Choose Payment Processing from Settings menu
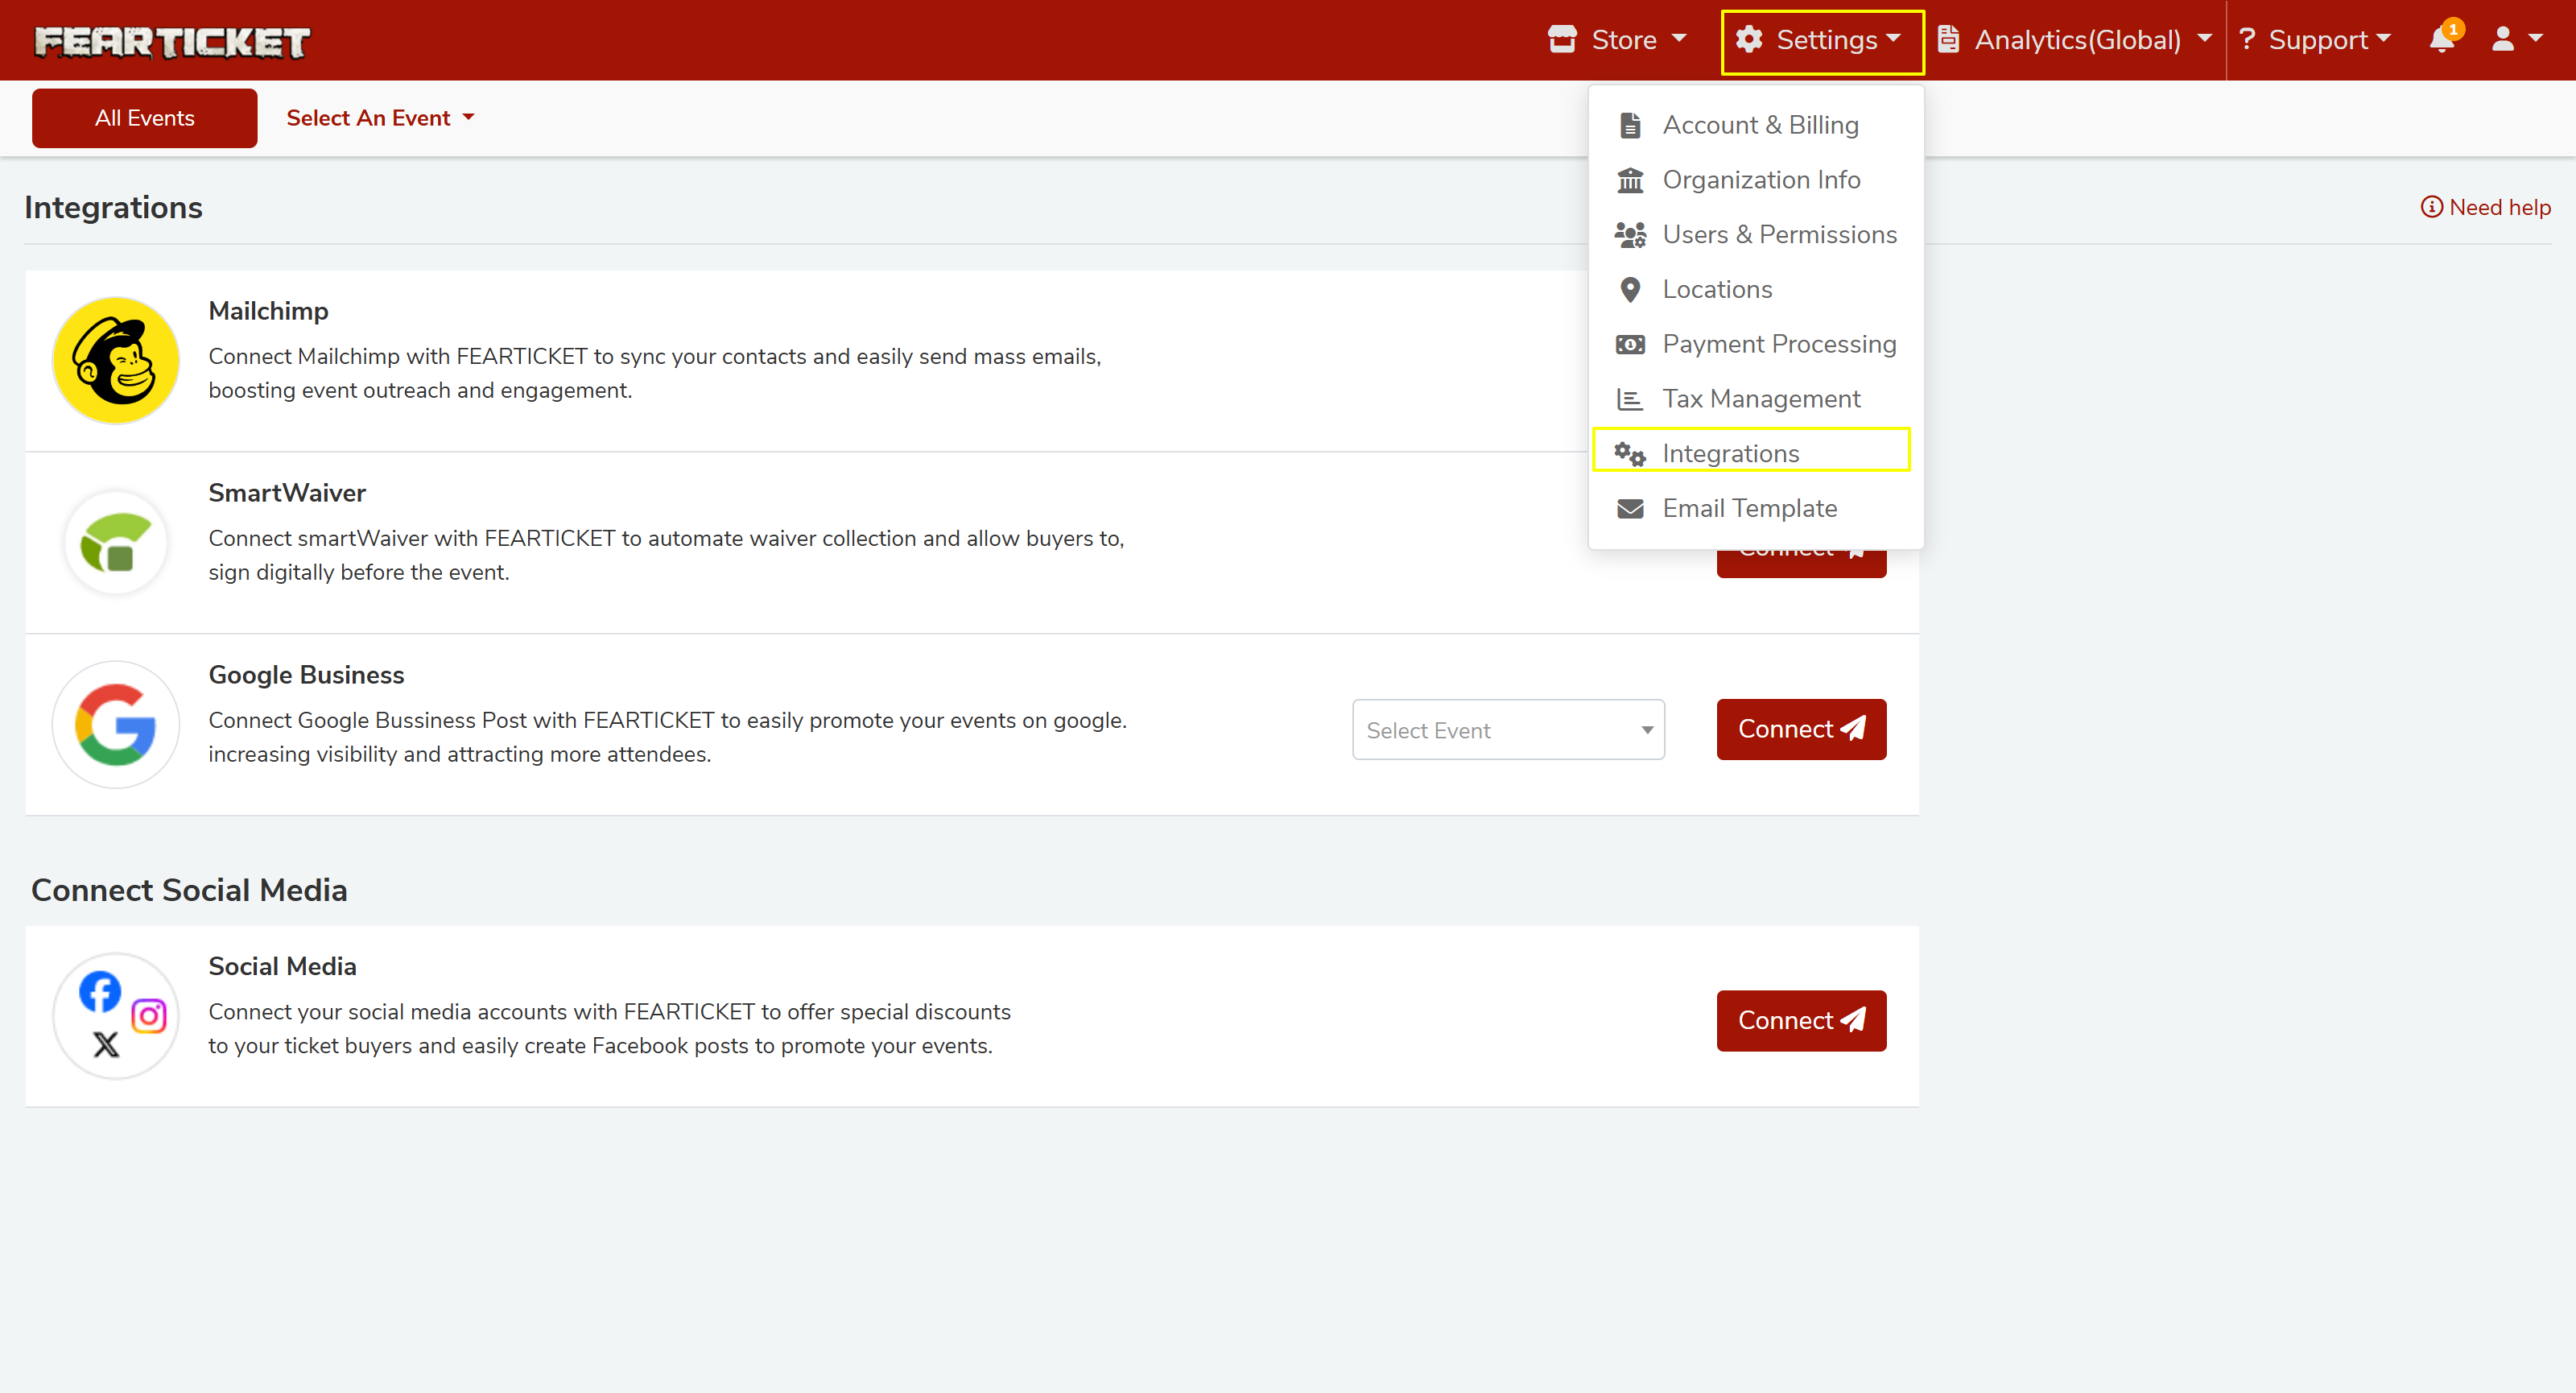Viewport: 2576px width, 1393px height. (1778, 344)
